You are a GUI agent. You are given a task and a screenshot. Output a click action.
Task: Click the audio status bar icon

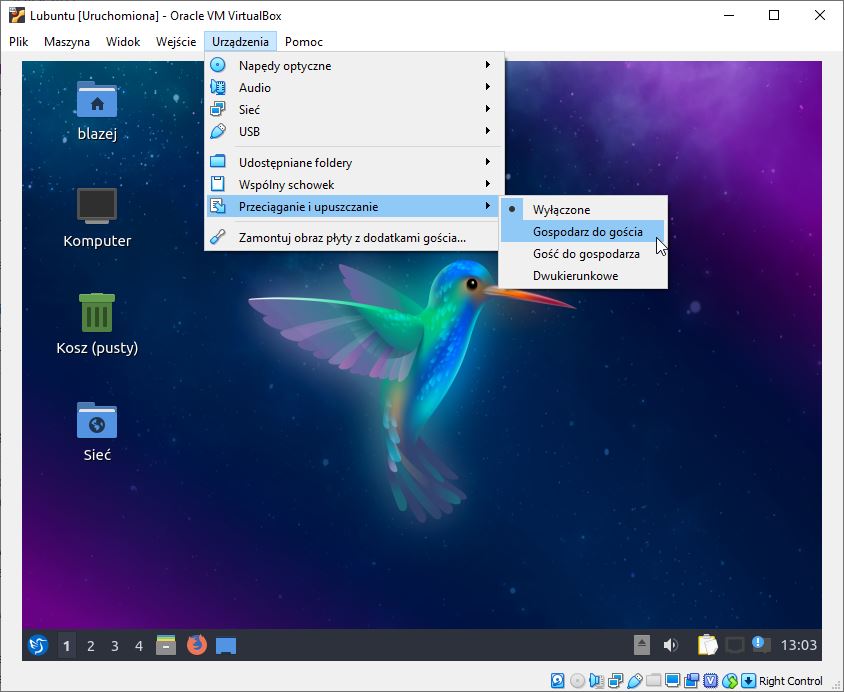coord(596,681)
